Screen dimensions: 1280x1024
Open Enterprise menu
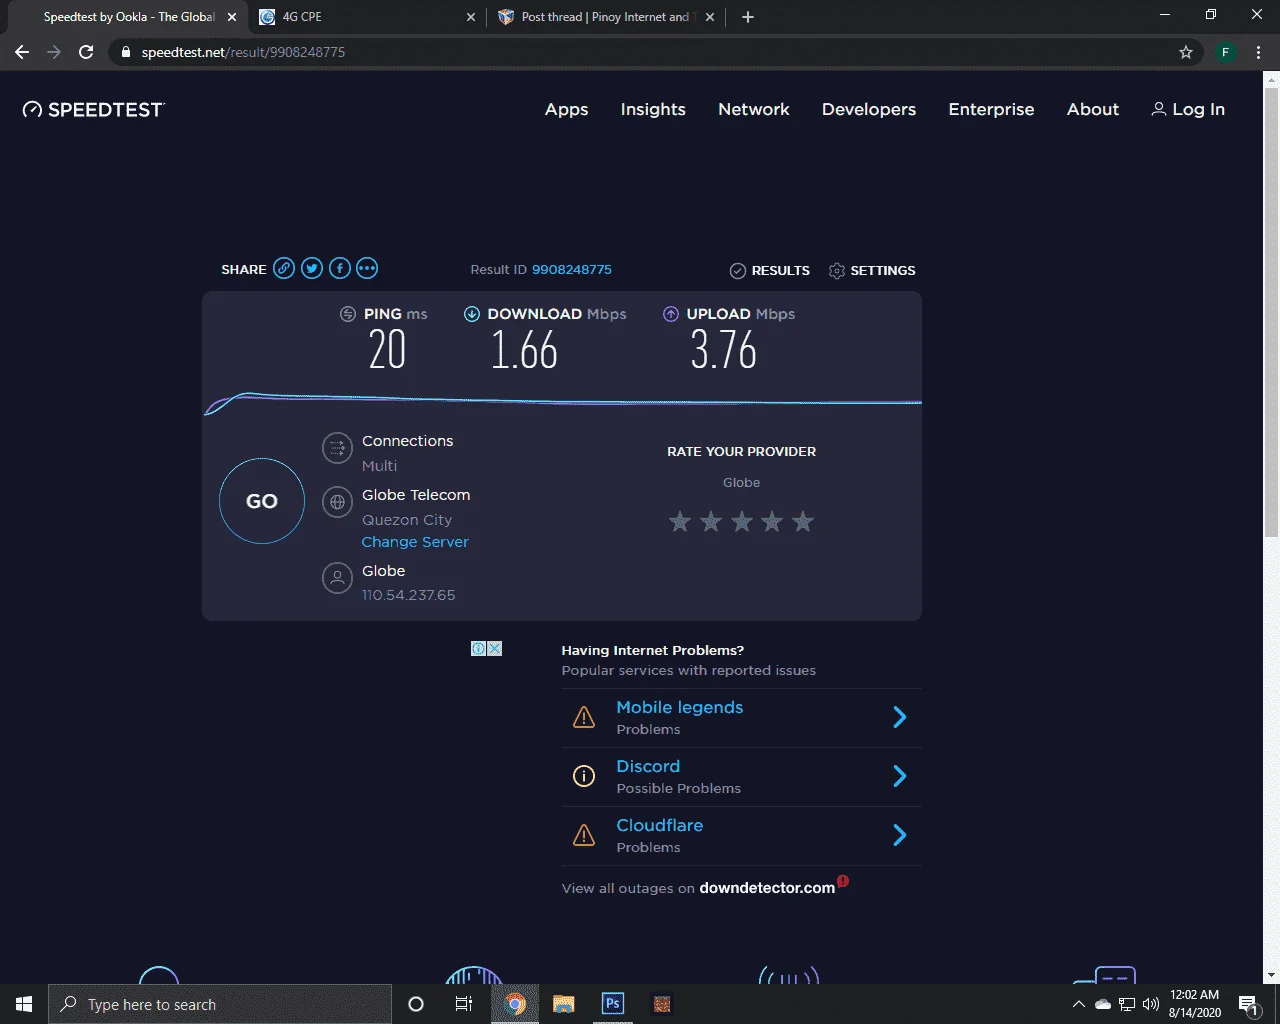click(991, 110)
